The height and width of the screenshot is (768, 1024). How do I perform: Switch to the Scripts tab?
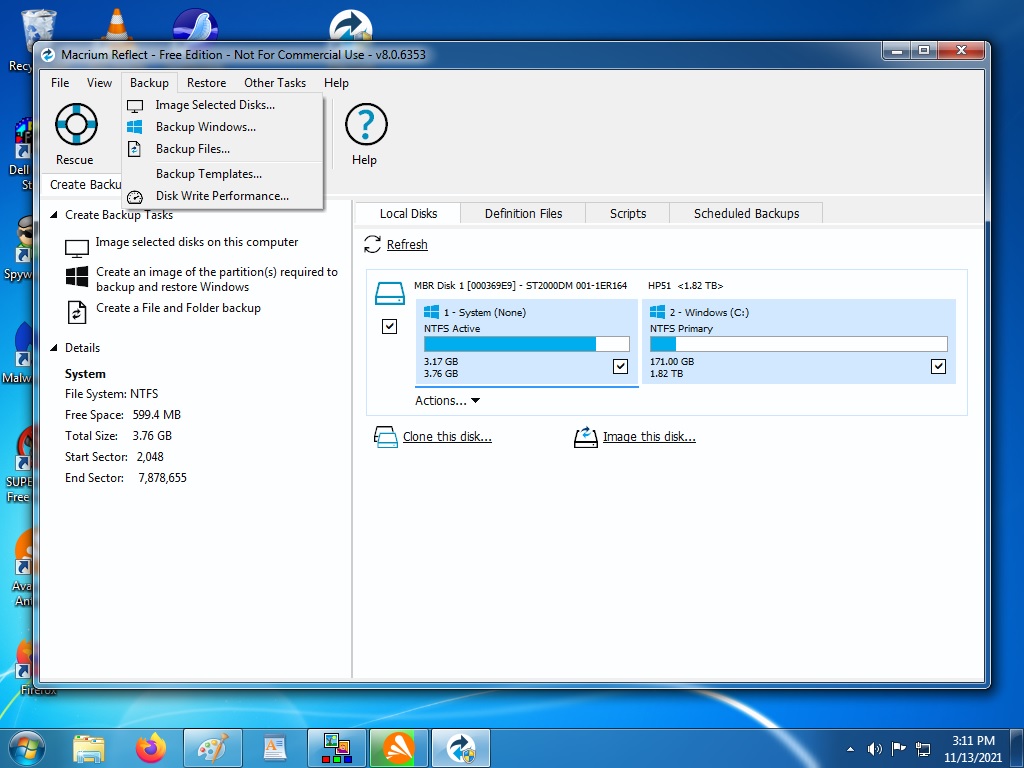tap(628, 214)
